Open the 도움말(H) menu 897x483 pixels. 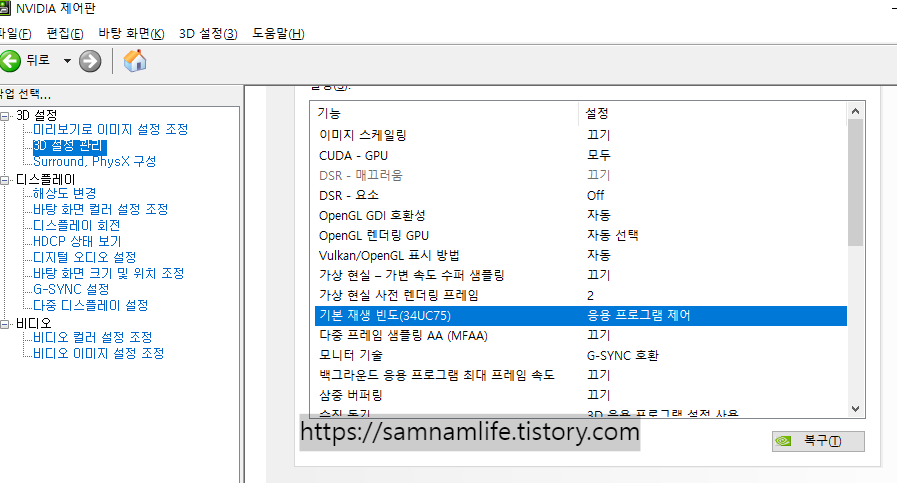[x=278, y=34]
